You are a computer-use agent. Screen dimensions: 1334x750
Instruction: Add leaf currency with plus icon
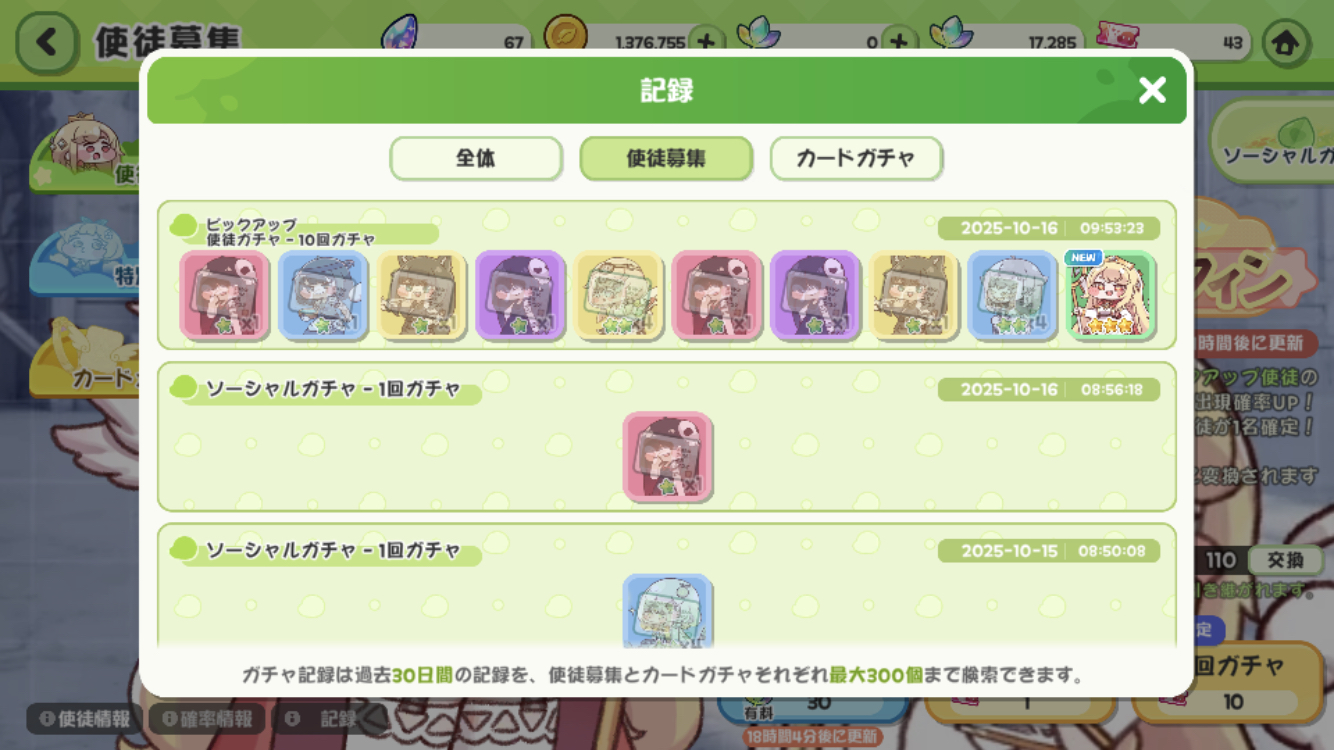pyautogui.click(x=900, y=43)
